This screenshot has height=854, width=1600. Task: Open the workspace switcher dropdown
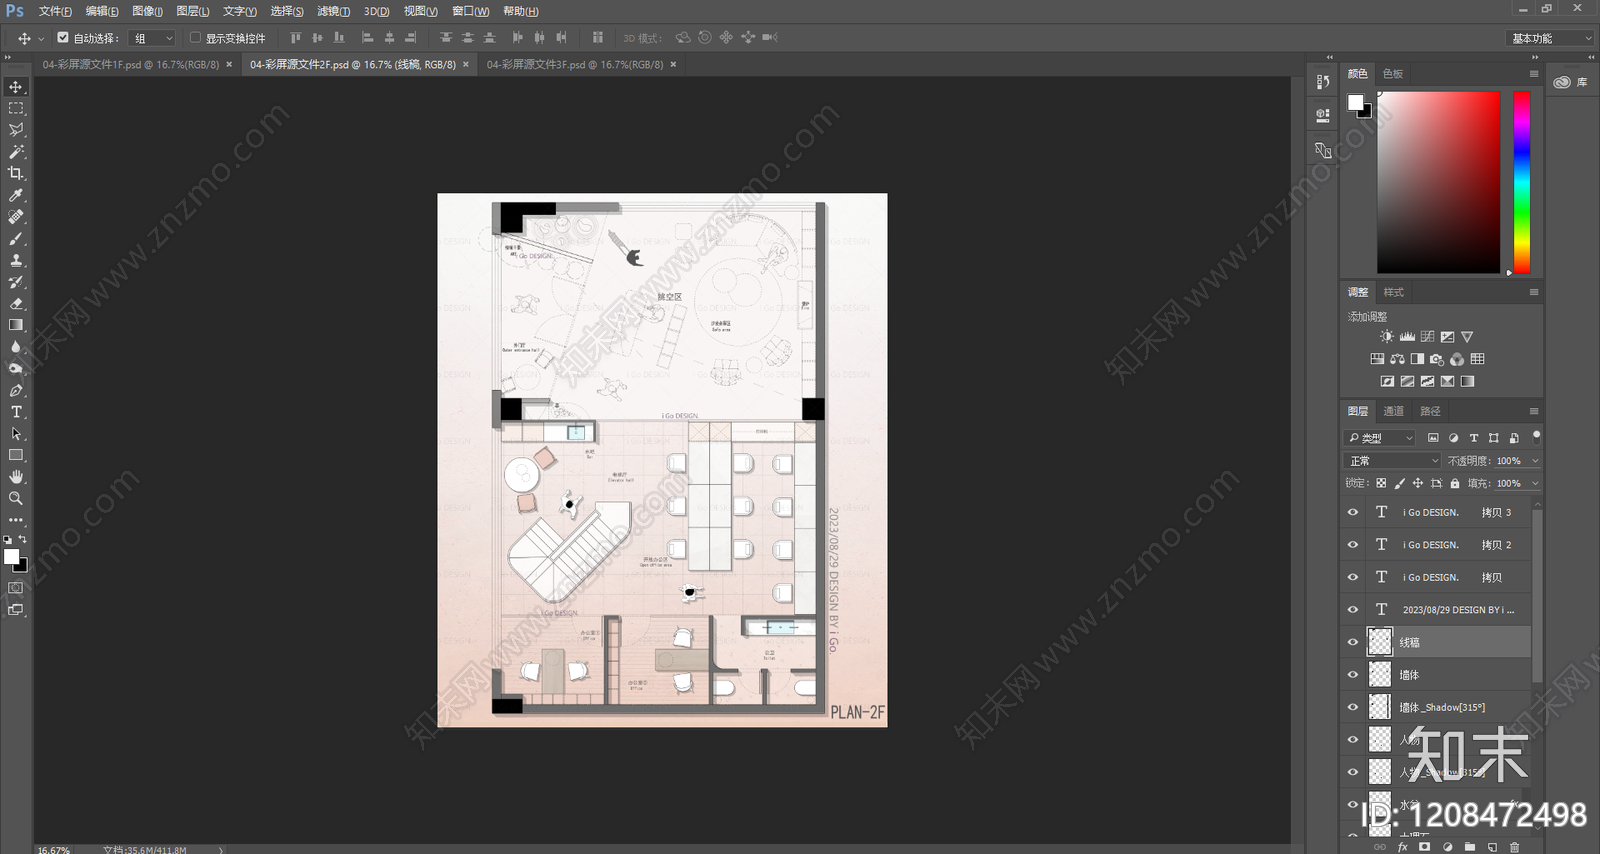coord(1550,38)
